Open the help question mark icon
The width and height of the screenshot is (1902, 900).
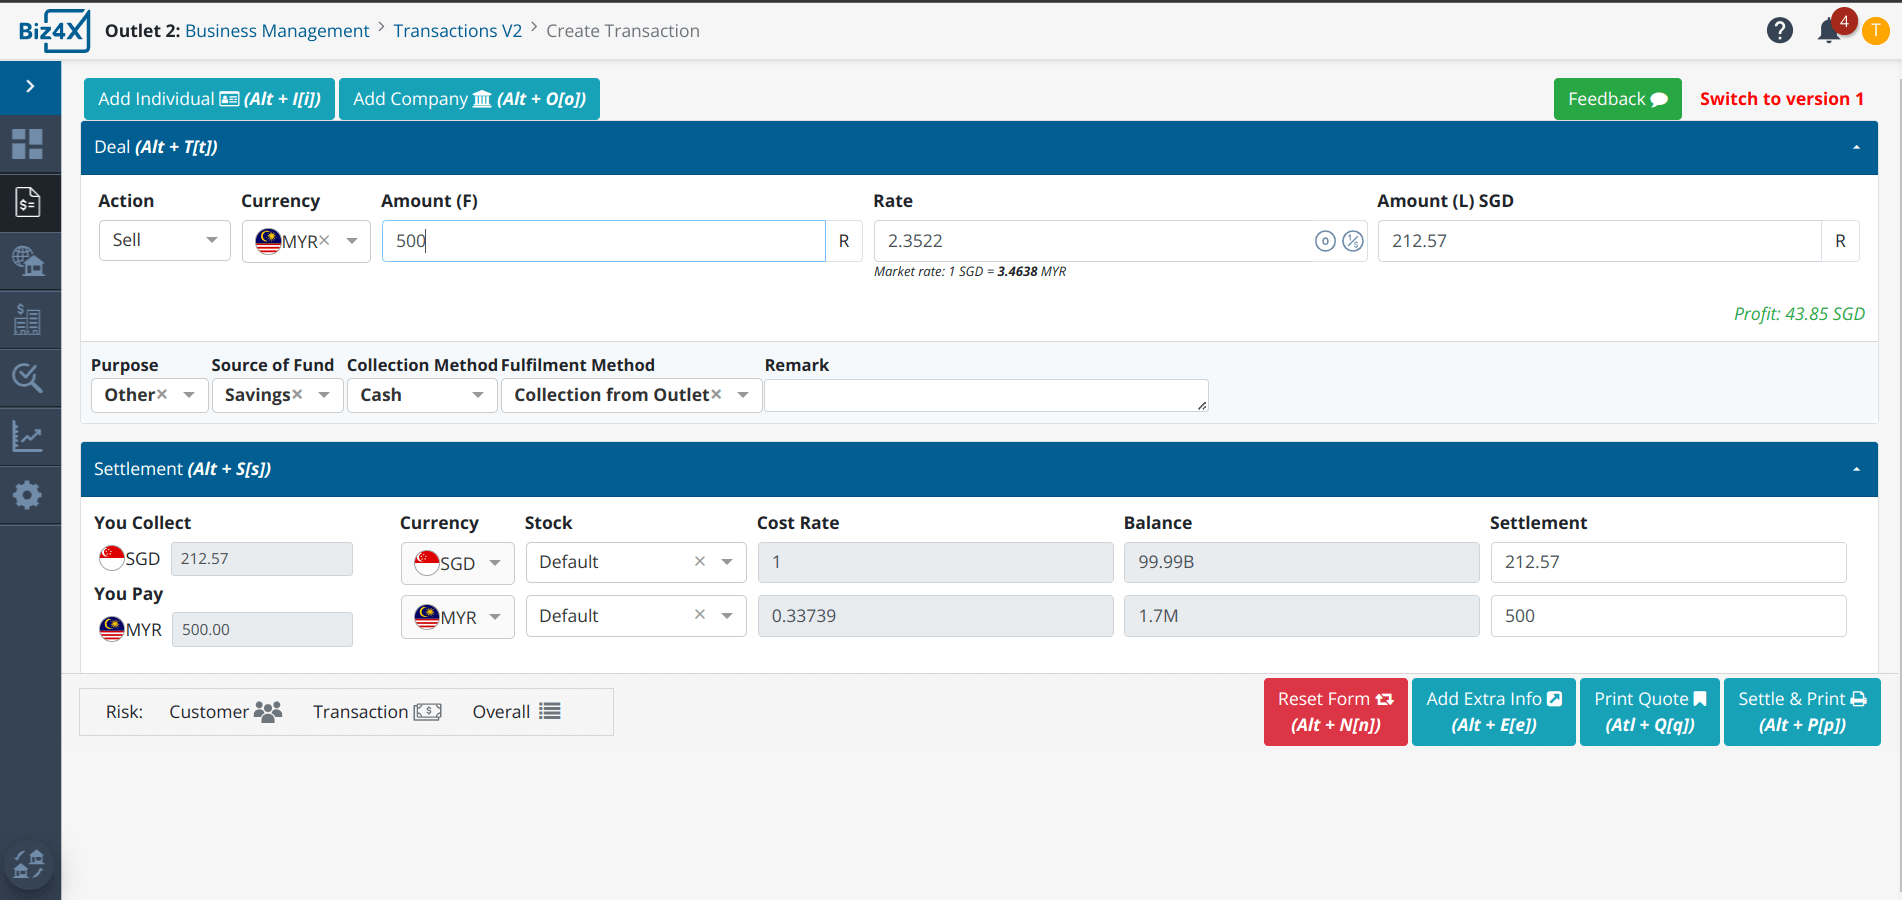click(1779, 31)
